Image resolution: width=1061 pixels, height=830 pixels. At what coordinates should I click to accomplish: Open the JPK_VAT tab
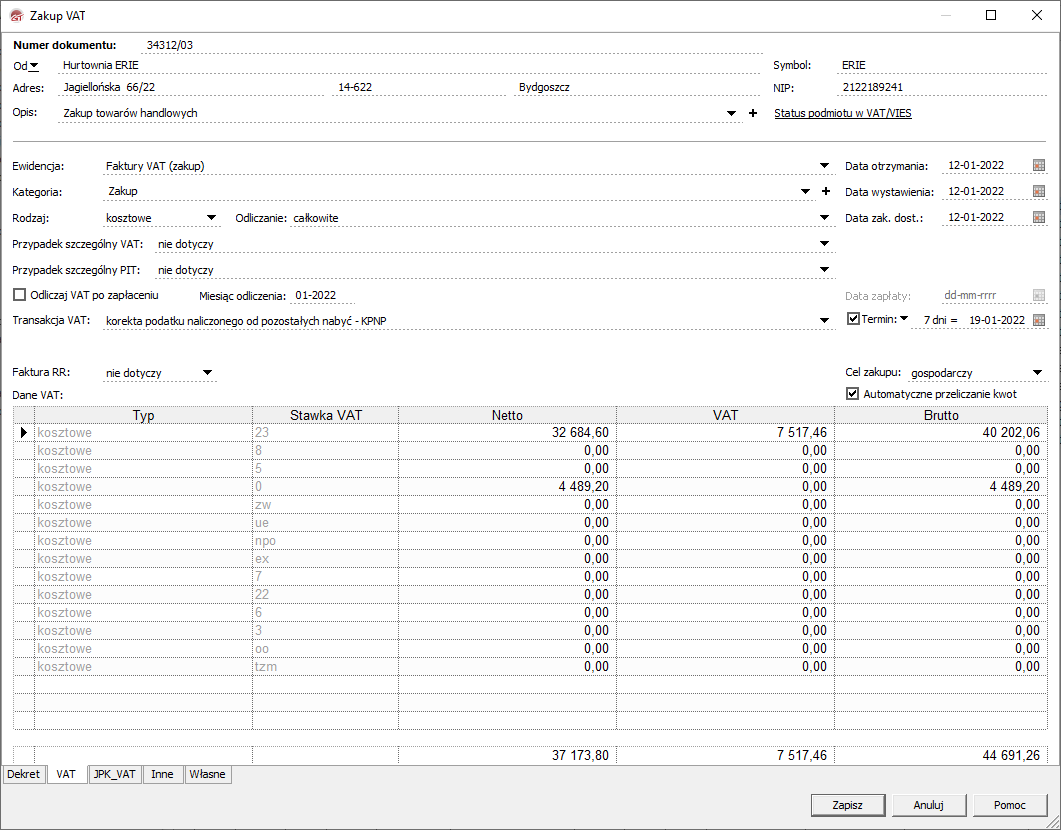(x=114, y=774)
